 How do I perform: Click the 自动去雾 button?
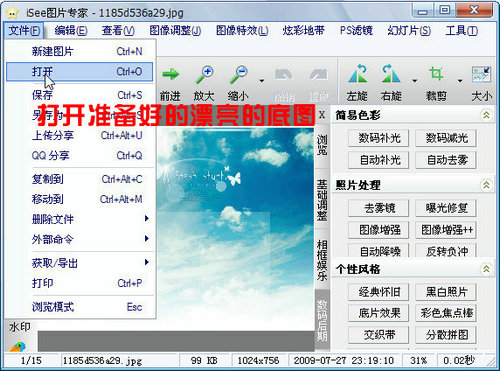pyautogui.click(x=446, y=160)
